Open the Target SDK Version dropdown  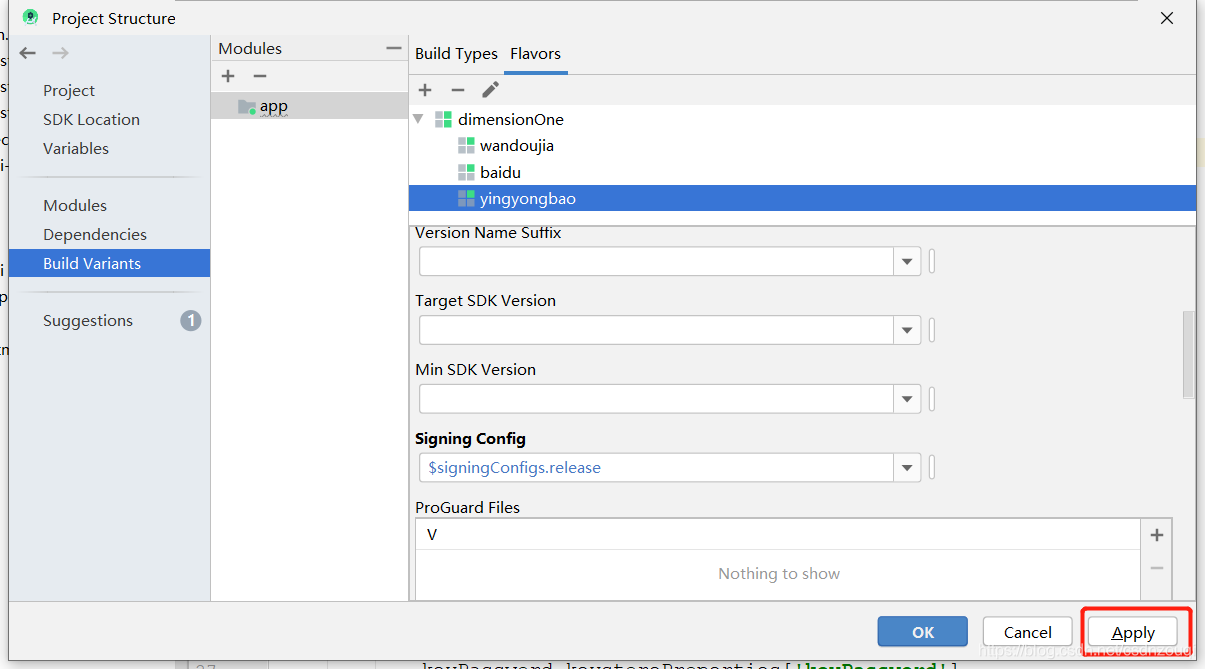click(x=907, y=330)
